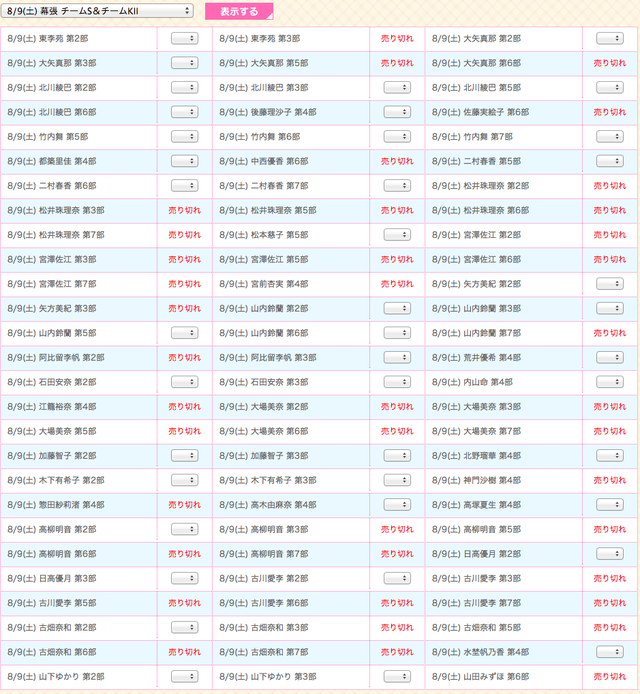Open quantity dropdown for 東李苑 第2部
The width and height of the screenshot is (640, 694).
coord(185,39)
